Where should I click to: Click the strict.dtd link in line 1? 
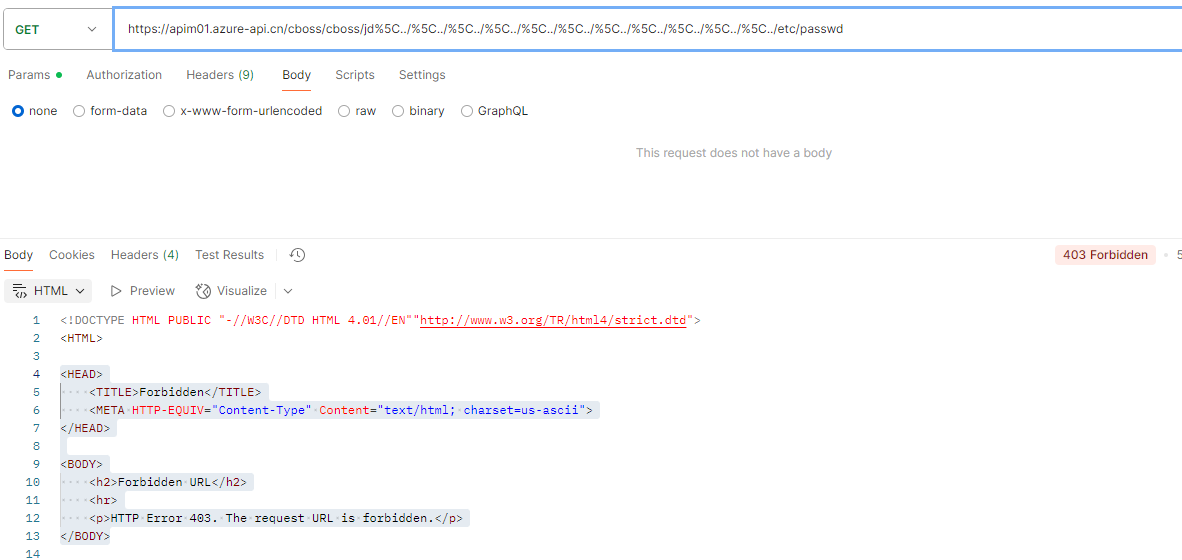pyautogui.click(x=553, y=320)
